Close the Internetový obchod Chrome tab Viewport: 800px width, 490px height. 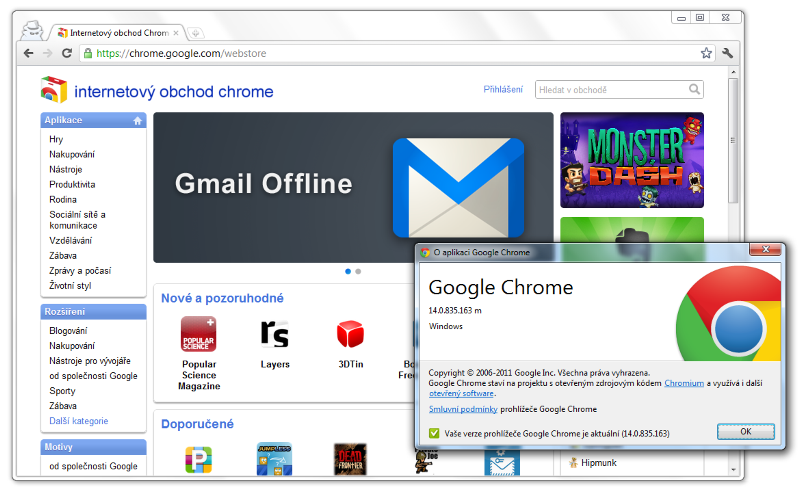[176, 33]
